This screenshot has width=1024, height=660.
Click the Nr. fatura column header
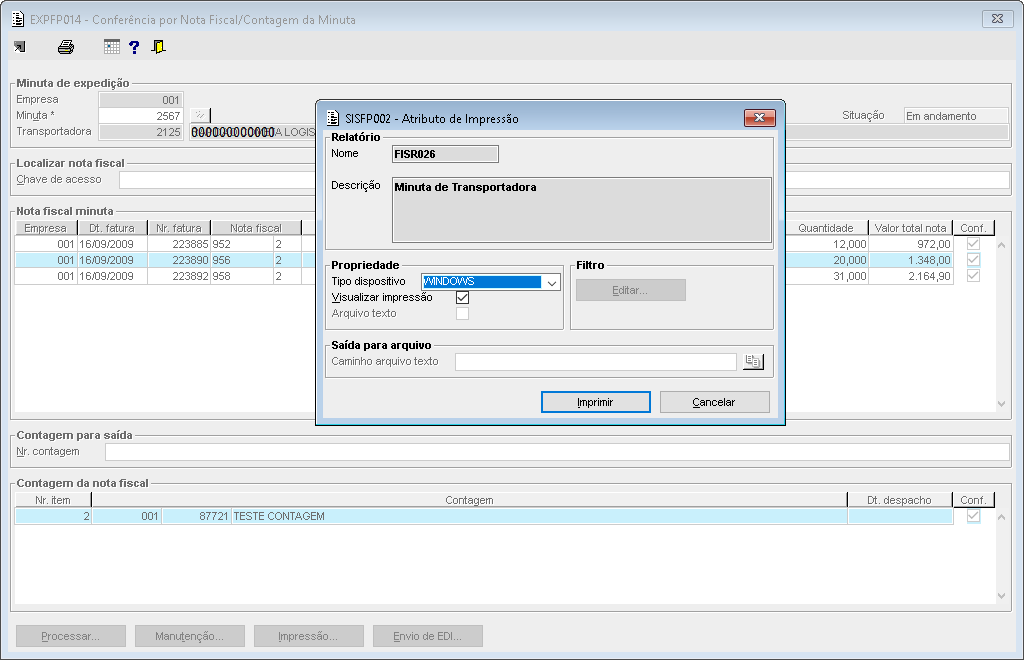(x=179, y=228)
